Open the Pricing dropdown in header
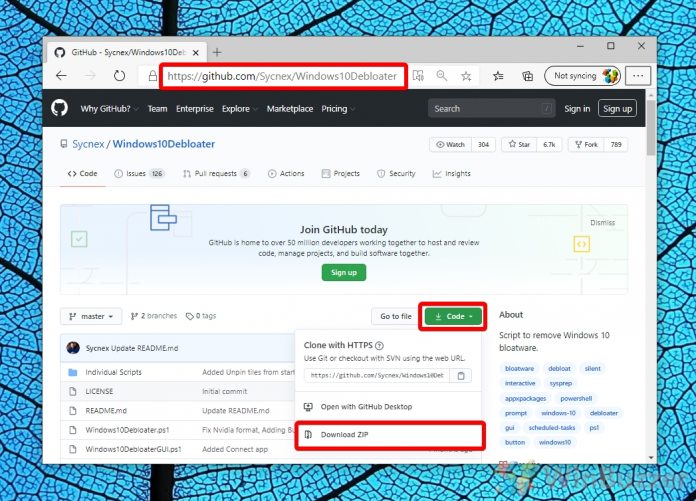This screenshot has width=696, height=501. [337, 108]
